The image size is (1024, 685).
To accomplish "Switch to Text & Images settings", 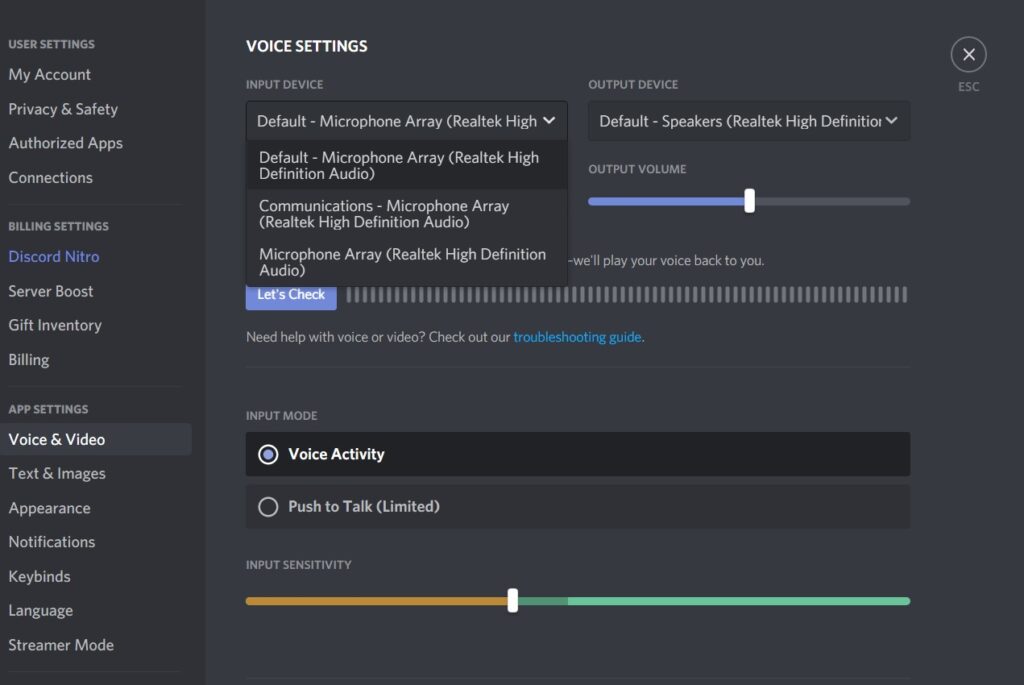I will point(57,474).
